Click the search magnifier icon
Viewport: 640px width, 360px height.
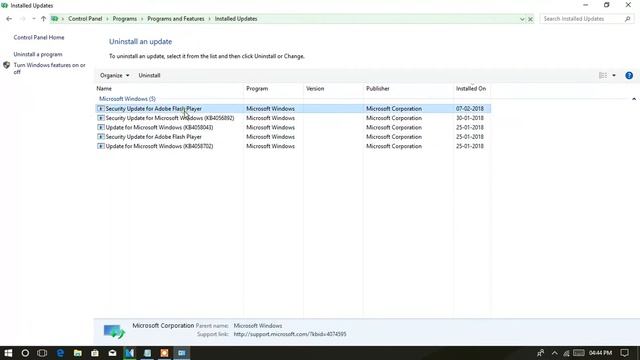pos(628,19)
